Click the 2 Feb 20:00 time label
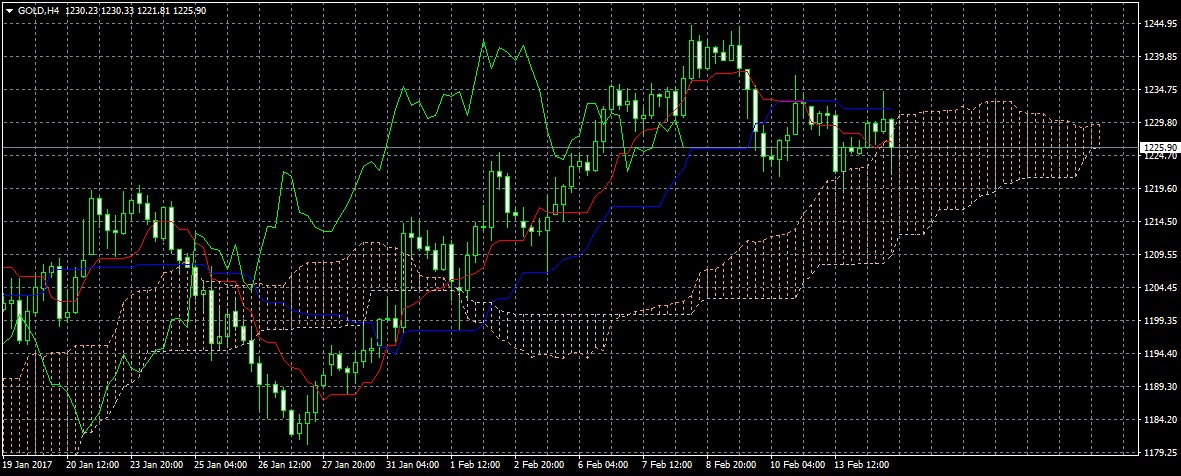The image size is (1181, 476). pos(539,465)
